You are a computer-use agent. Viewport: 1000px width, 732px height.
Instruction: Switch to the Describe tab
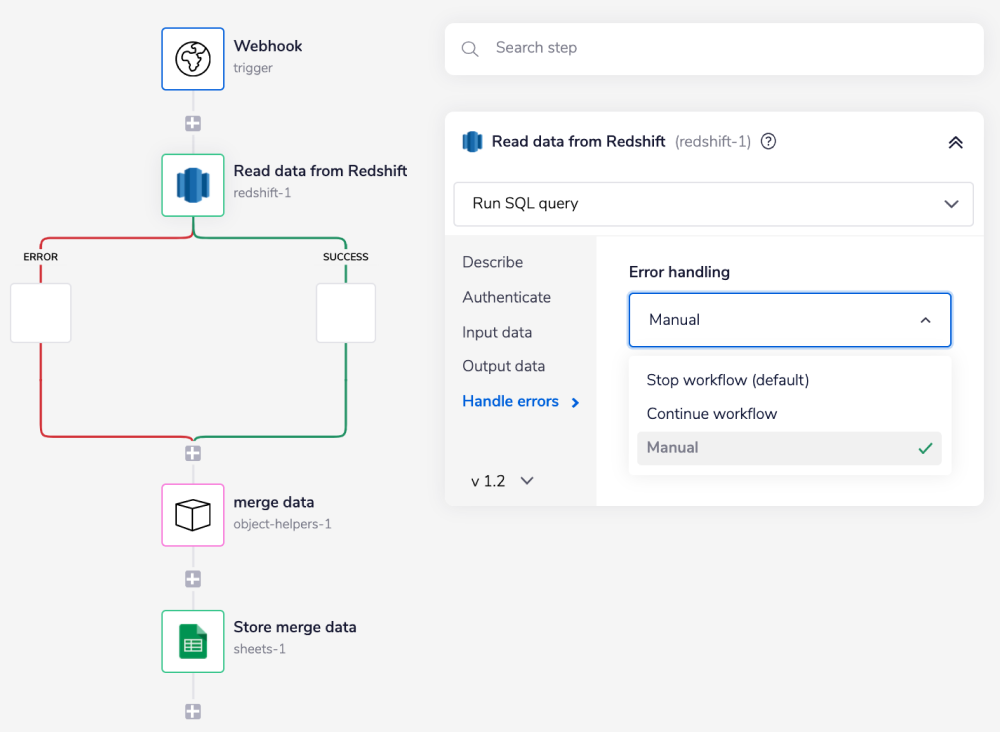(492, 262)
